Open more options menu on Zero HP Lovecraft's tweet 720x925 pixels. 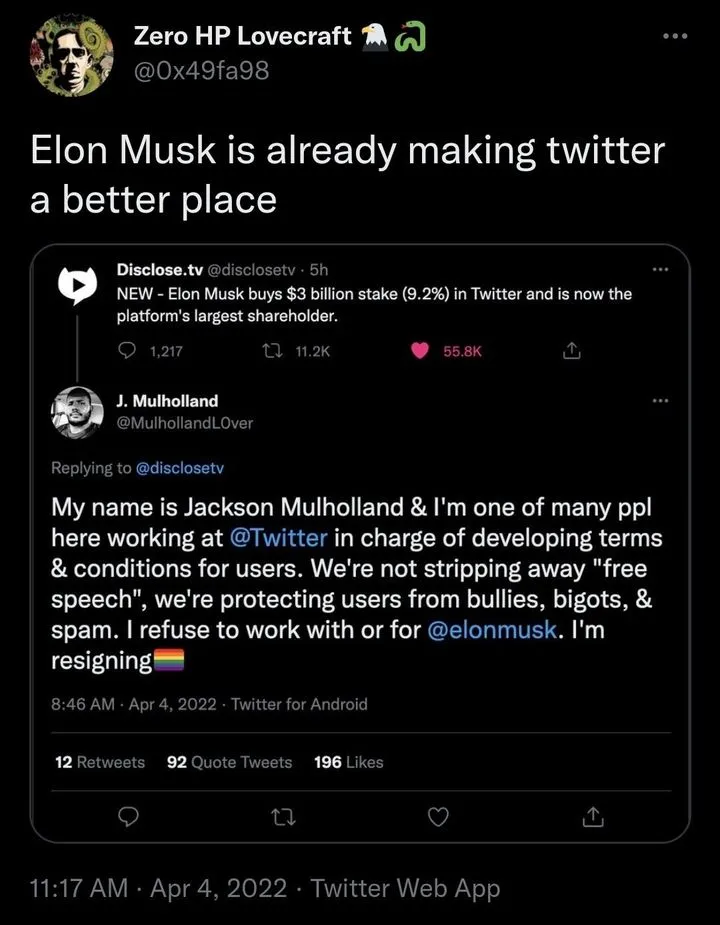676,36
